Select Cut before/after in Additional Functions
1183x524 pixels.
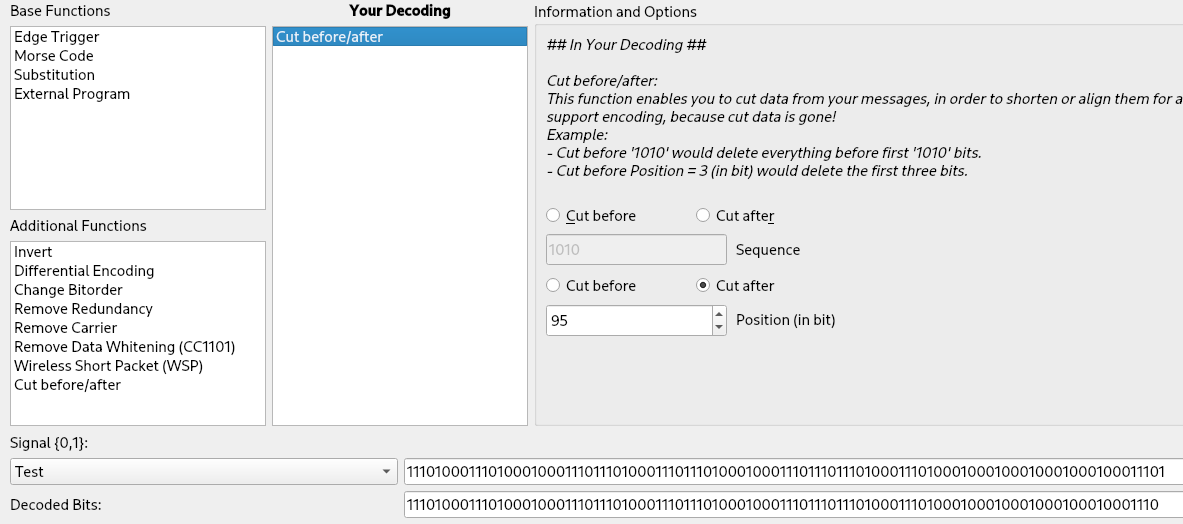pos(67,385)
